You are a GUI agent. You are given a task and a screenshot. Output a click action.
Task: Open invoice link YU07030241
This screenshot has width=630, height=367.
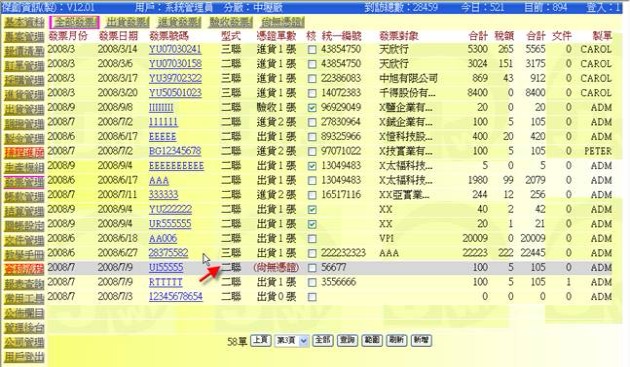pyautogui.click(x=175, y=50)
